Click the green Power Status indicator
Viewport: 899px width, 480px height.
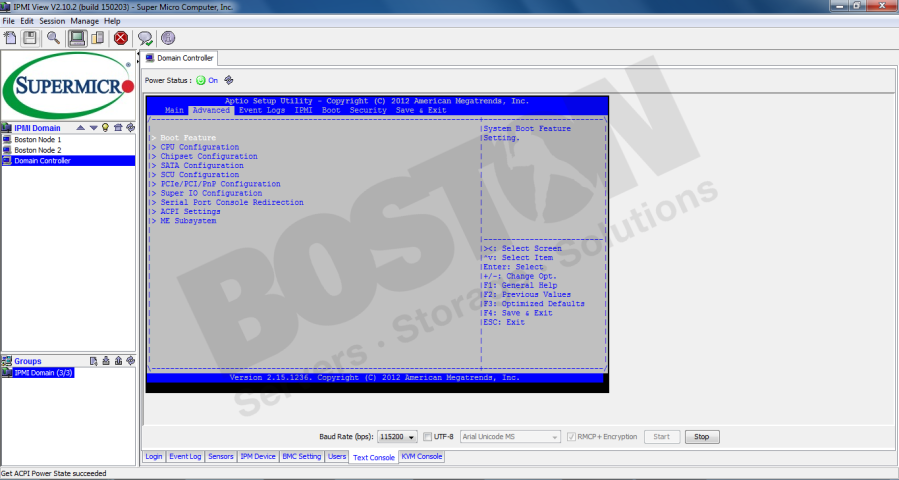point(201,80)
